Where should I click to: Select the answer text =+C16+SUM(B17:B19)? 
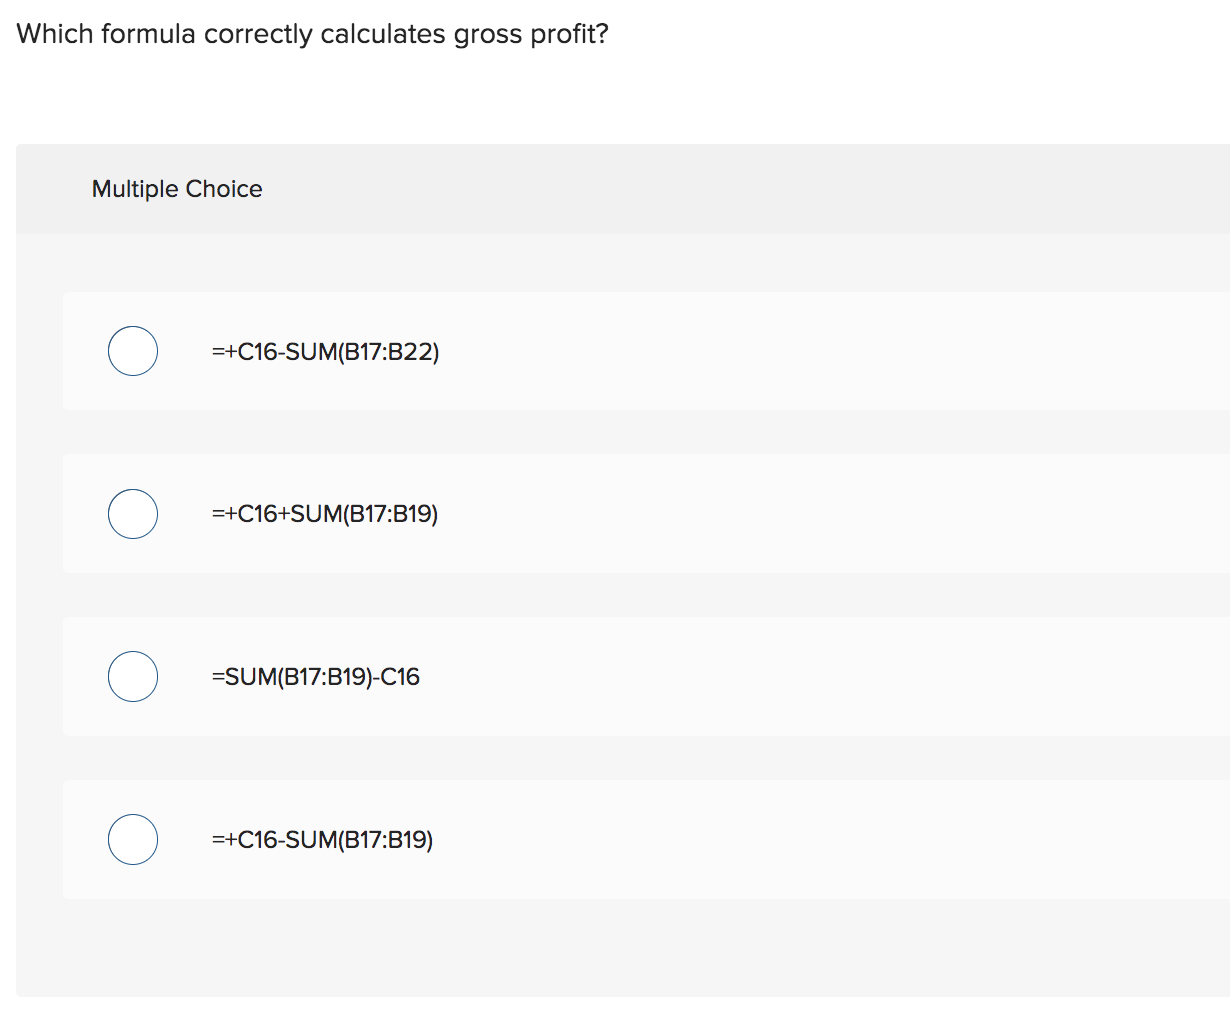click(325, 513)
